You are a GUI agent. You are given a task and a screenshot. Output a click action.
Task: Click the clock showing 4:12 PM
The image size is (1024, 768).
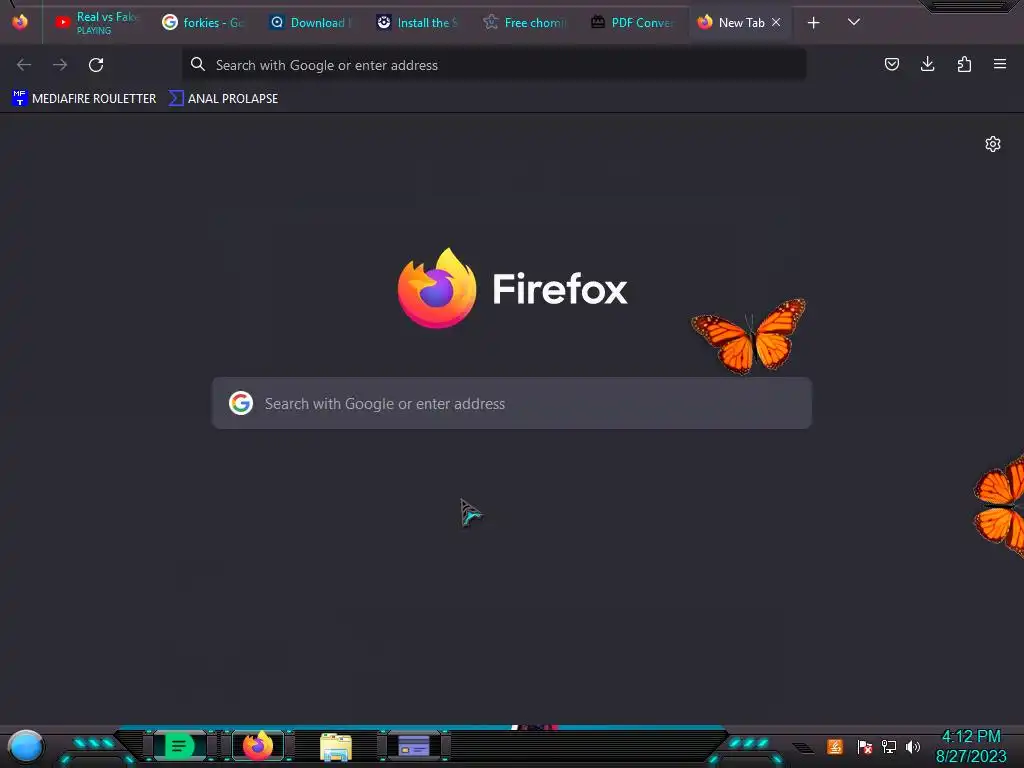click(971, 737)
